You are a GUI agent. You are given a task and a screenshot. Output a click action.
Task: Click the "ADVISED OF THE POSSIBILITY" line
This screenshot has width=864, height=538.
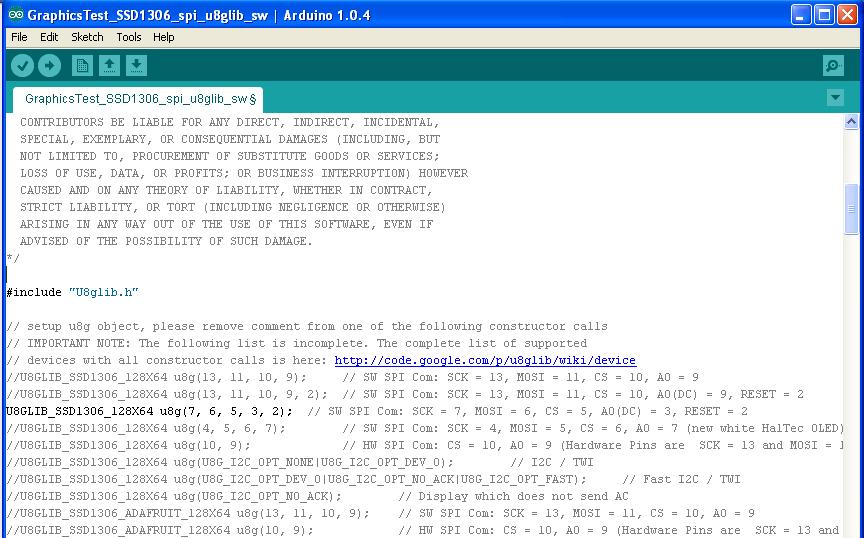coord(166,241)
